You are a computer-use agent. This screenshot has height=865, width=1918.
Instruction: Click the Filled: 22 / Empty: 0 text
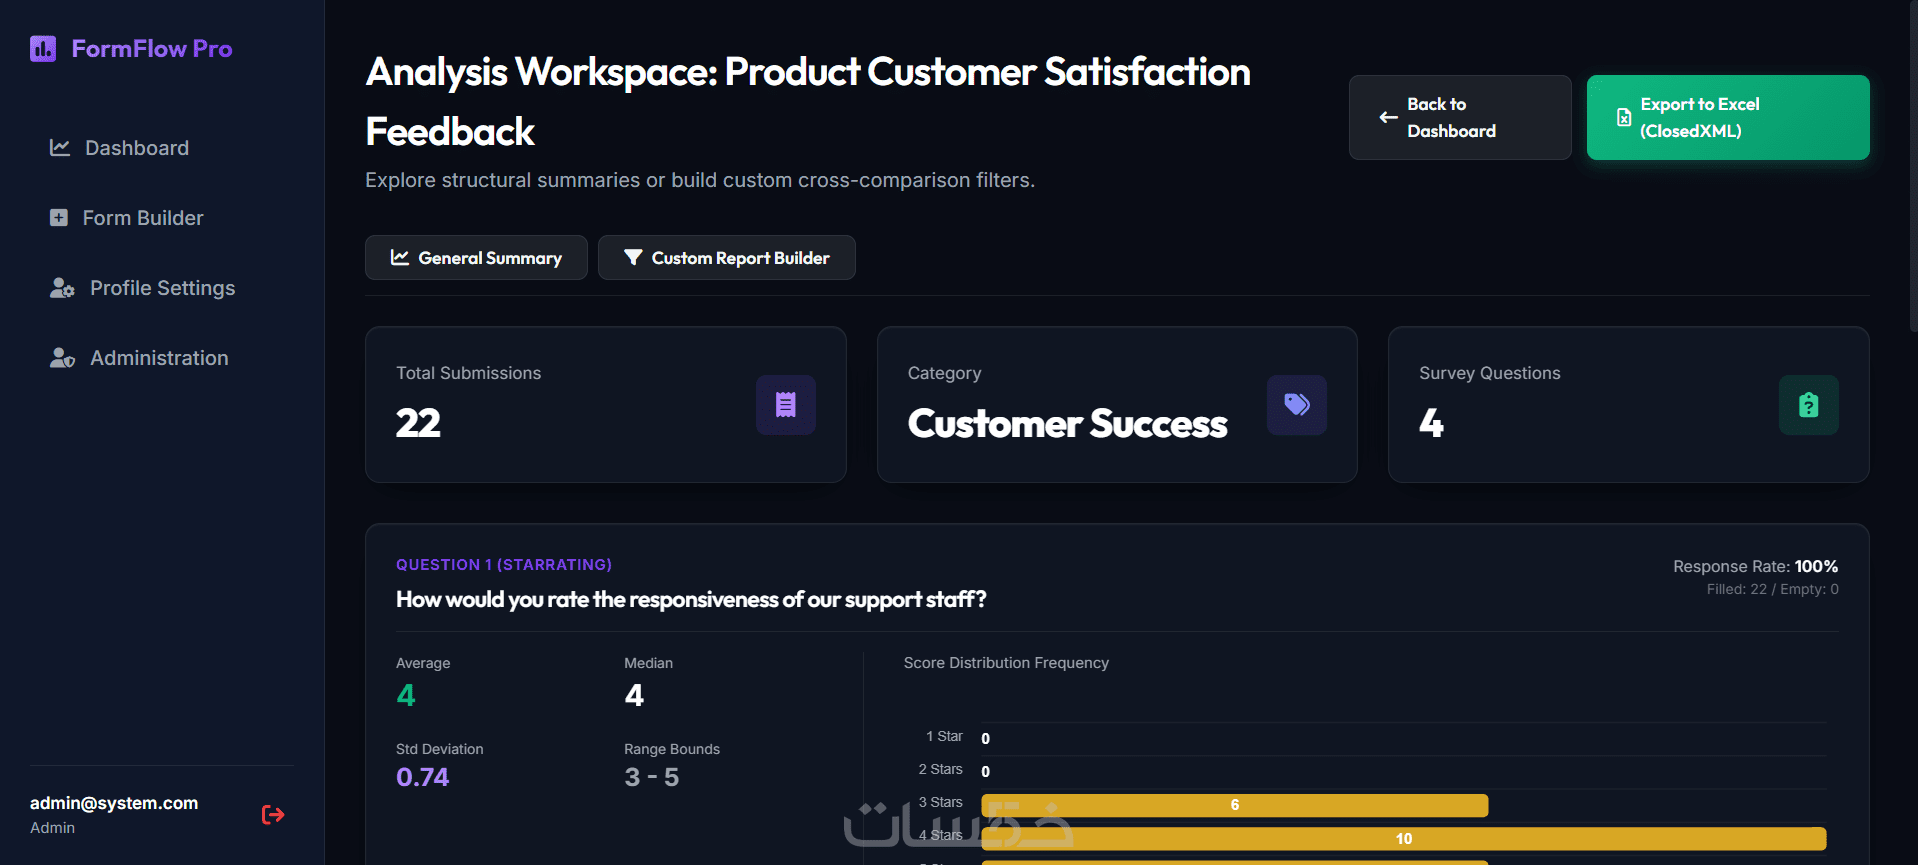pos(1773,590)
